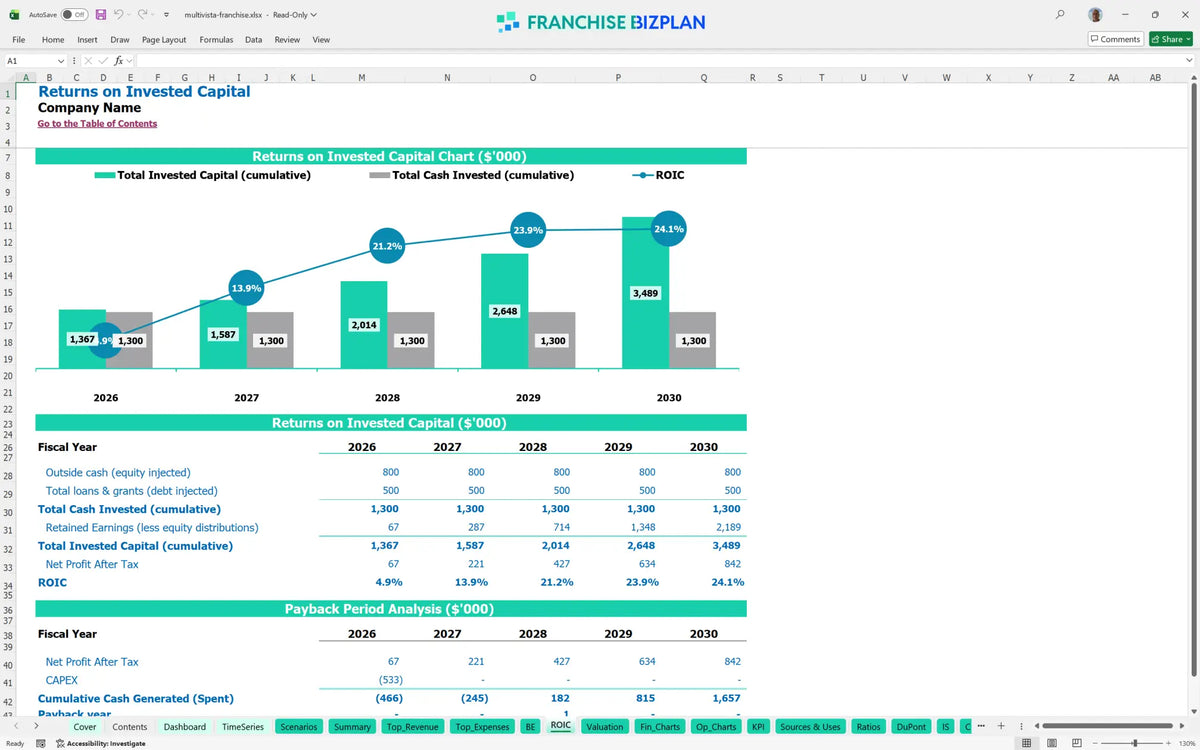
Task: Click the Total Invested Capital legend entry
Action: 203,175
